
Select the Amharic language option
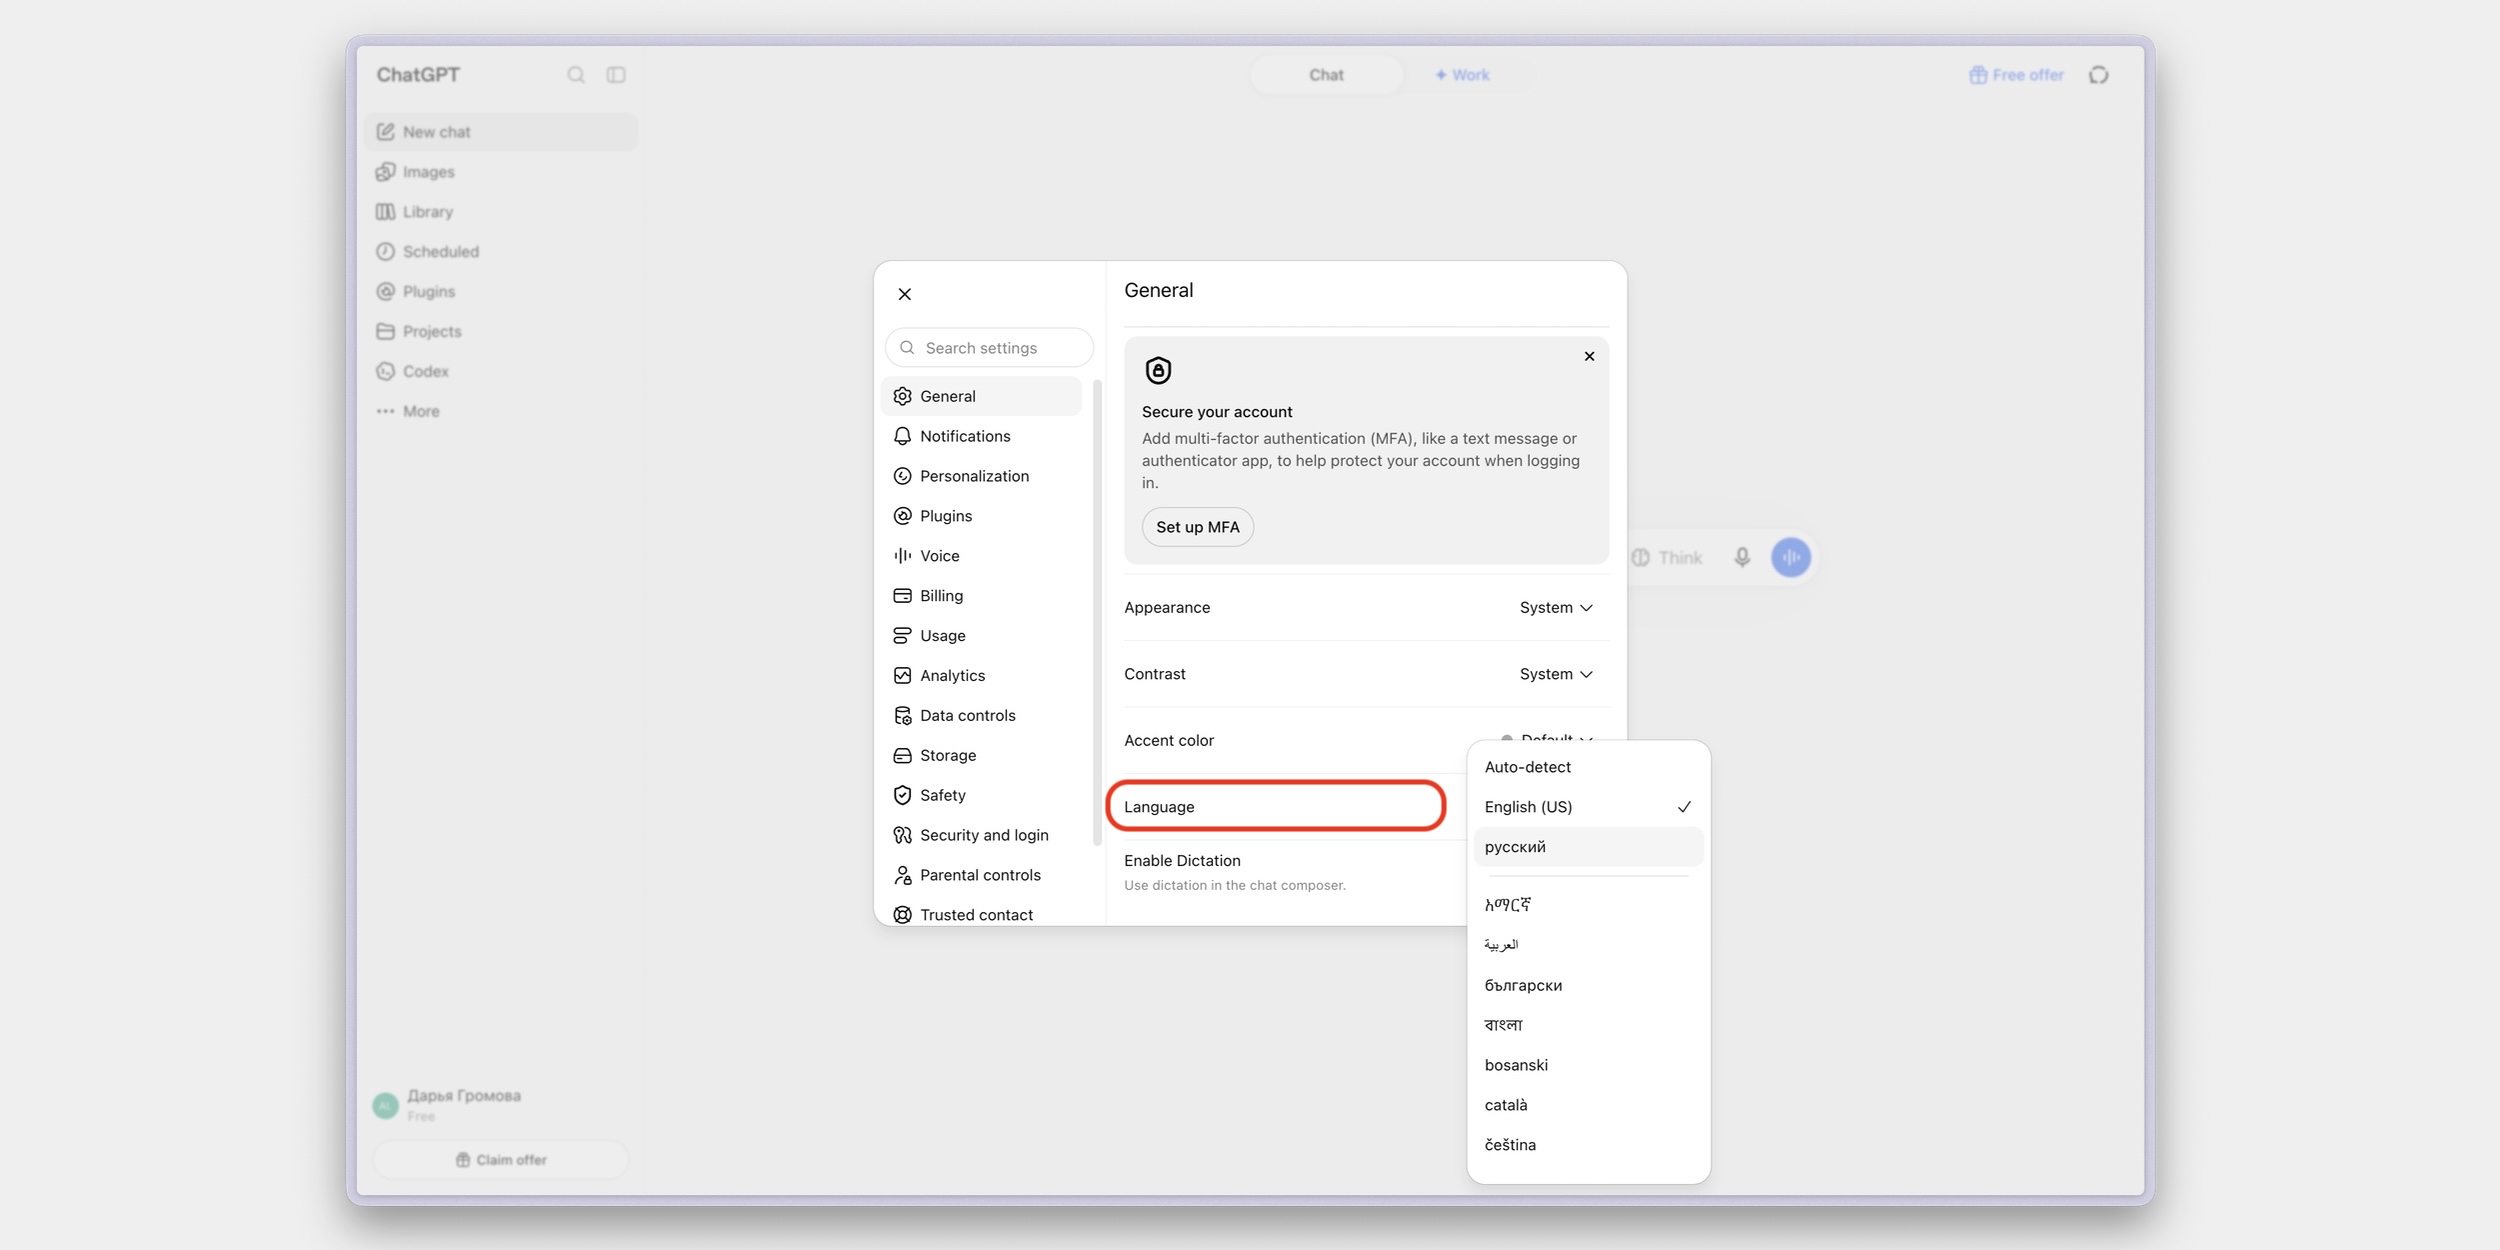(1588, 906)
